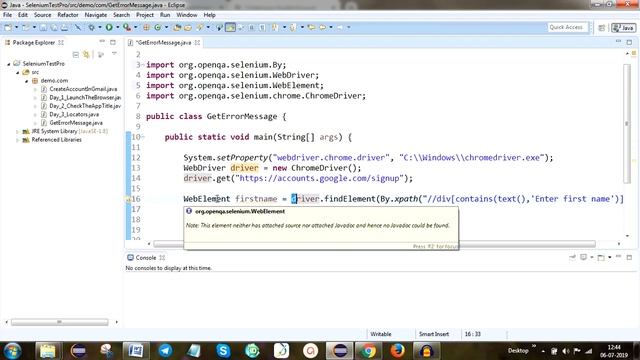Maximize the editor area
This screenshot has height=360, width=640.
629,42
